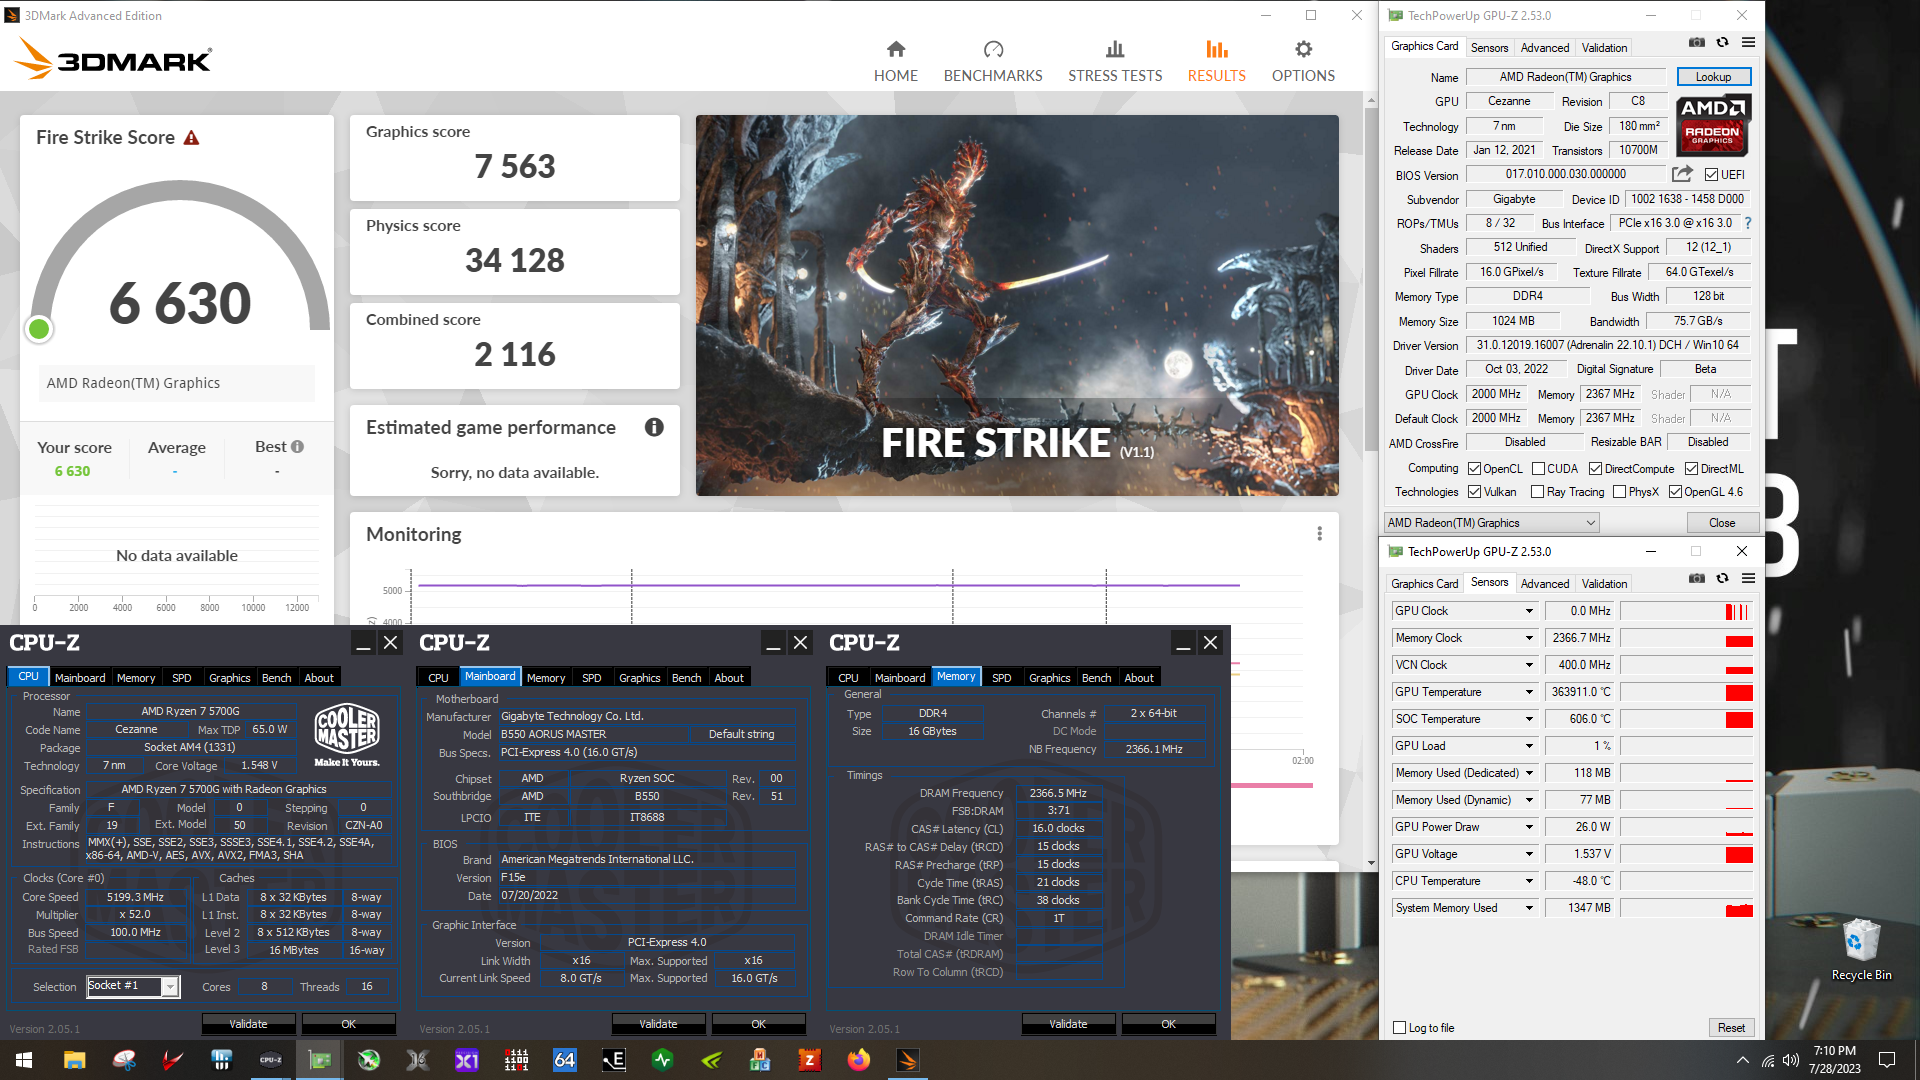Open Windows Start menu

click(24, 1060)
